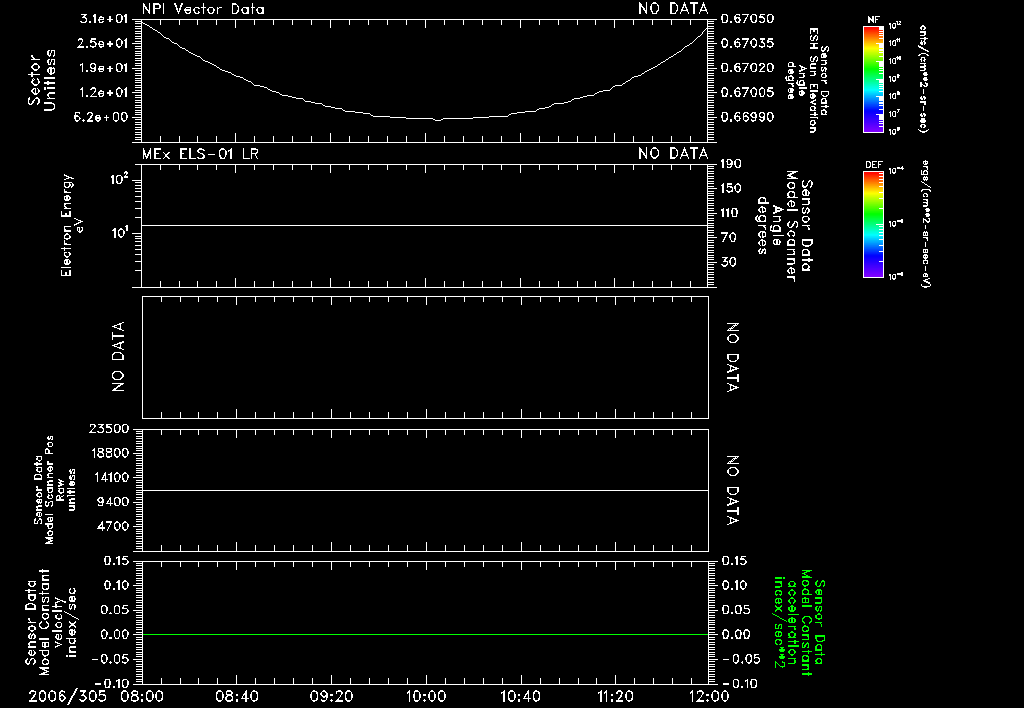Click the '4700' scanner position tick label
Image resolution: width=1024 pixels, height=708 pixels.
112,526
